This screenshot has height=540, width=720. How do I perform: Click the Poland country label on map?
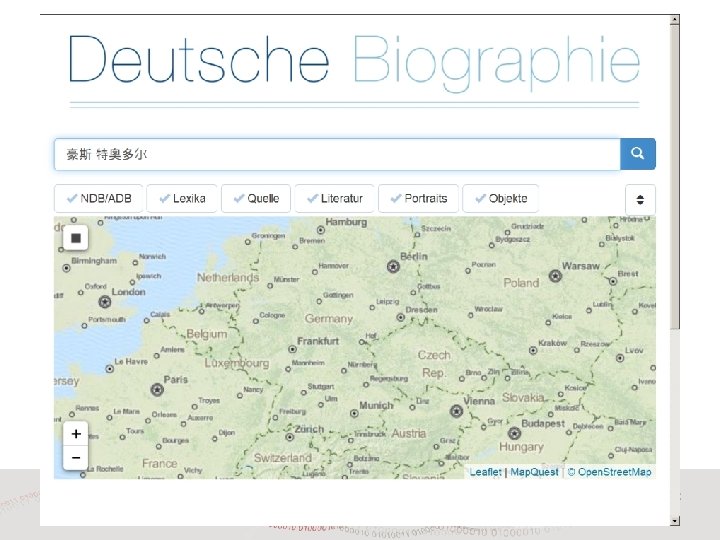[521, 283]
